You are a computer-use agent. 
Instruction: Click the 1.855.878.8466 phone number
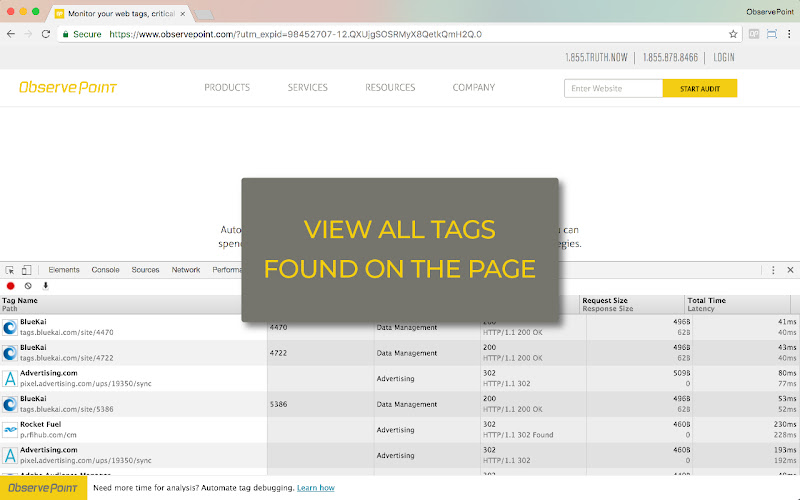(x=670, y=57)
